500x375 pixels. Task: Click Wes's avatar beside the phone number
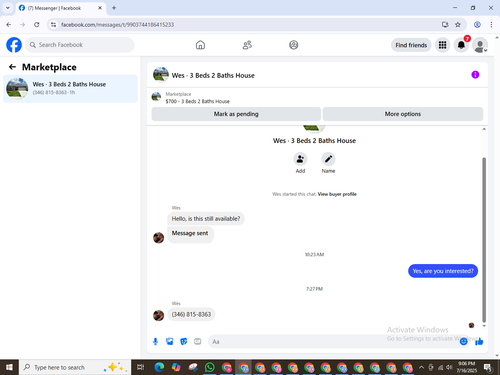[158, 315]
